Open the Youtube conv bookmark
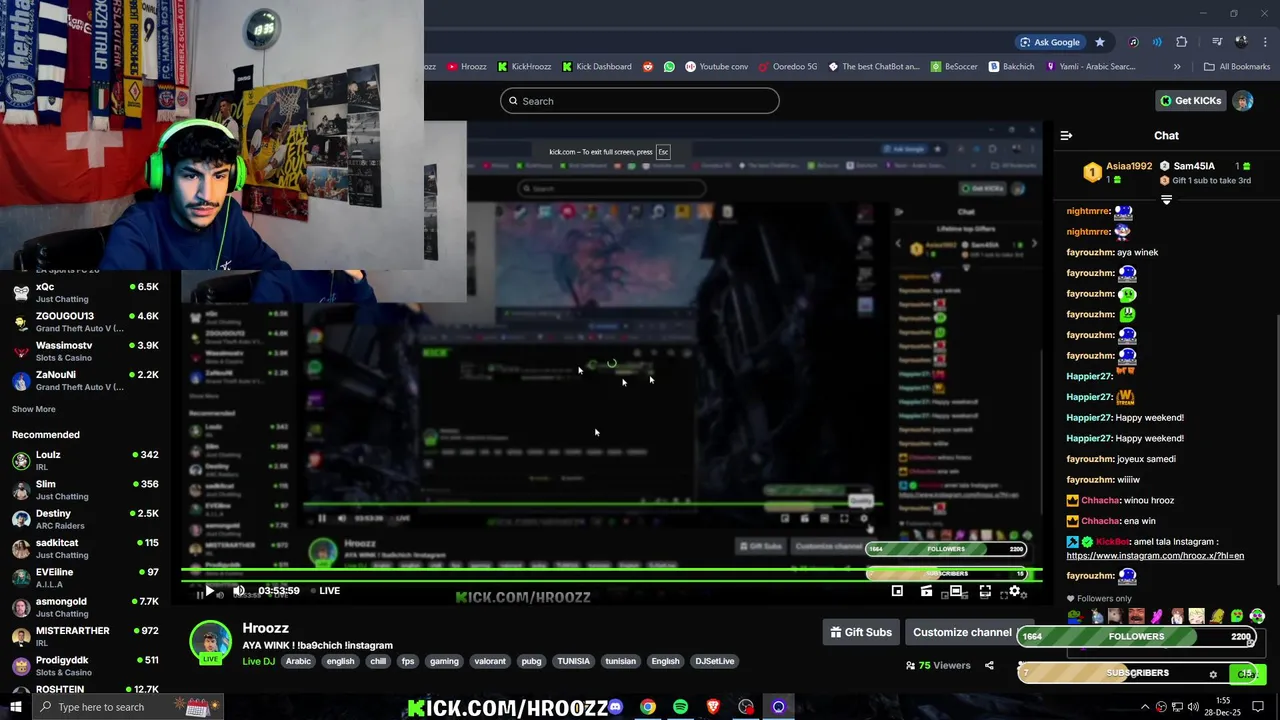This screenshot has height=720, width=1280. coord(716,67)
